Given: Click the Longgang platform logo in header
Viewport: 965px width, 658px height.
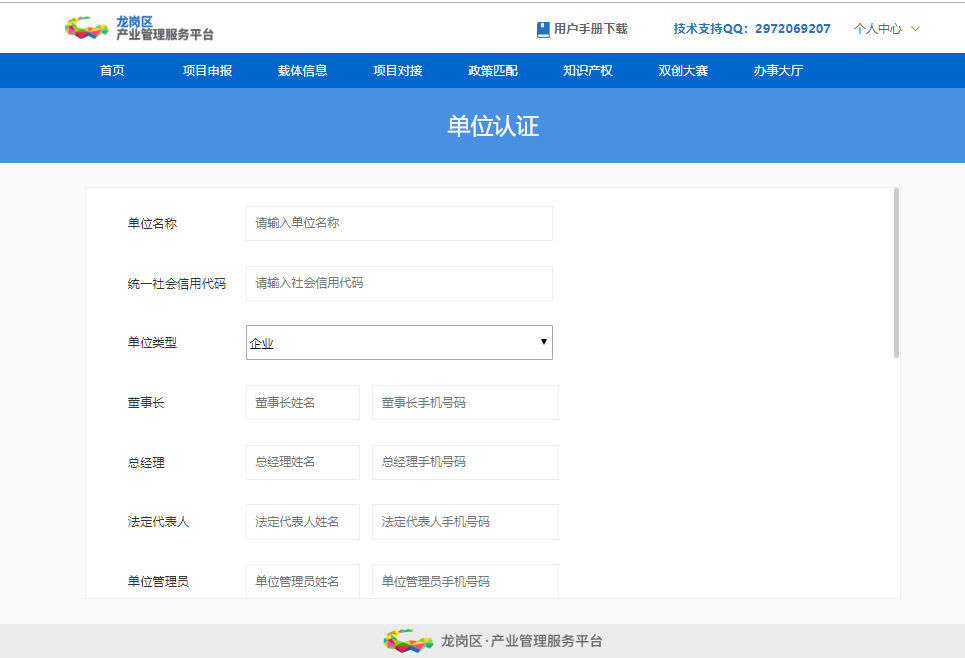Looking at the screenshot, I should click(139, 28).
